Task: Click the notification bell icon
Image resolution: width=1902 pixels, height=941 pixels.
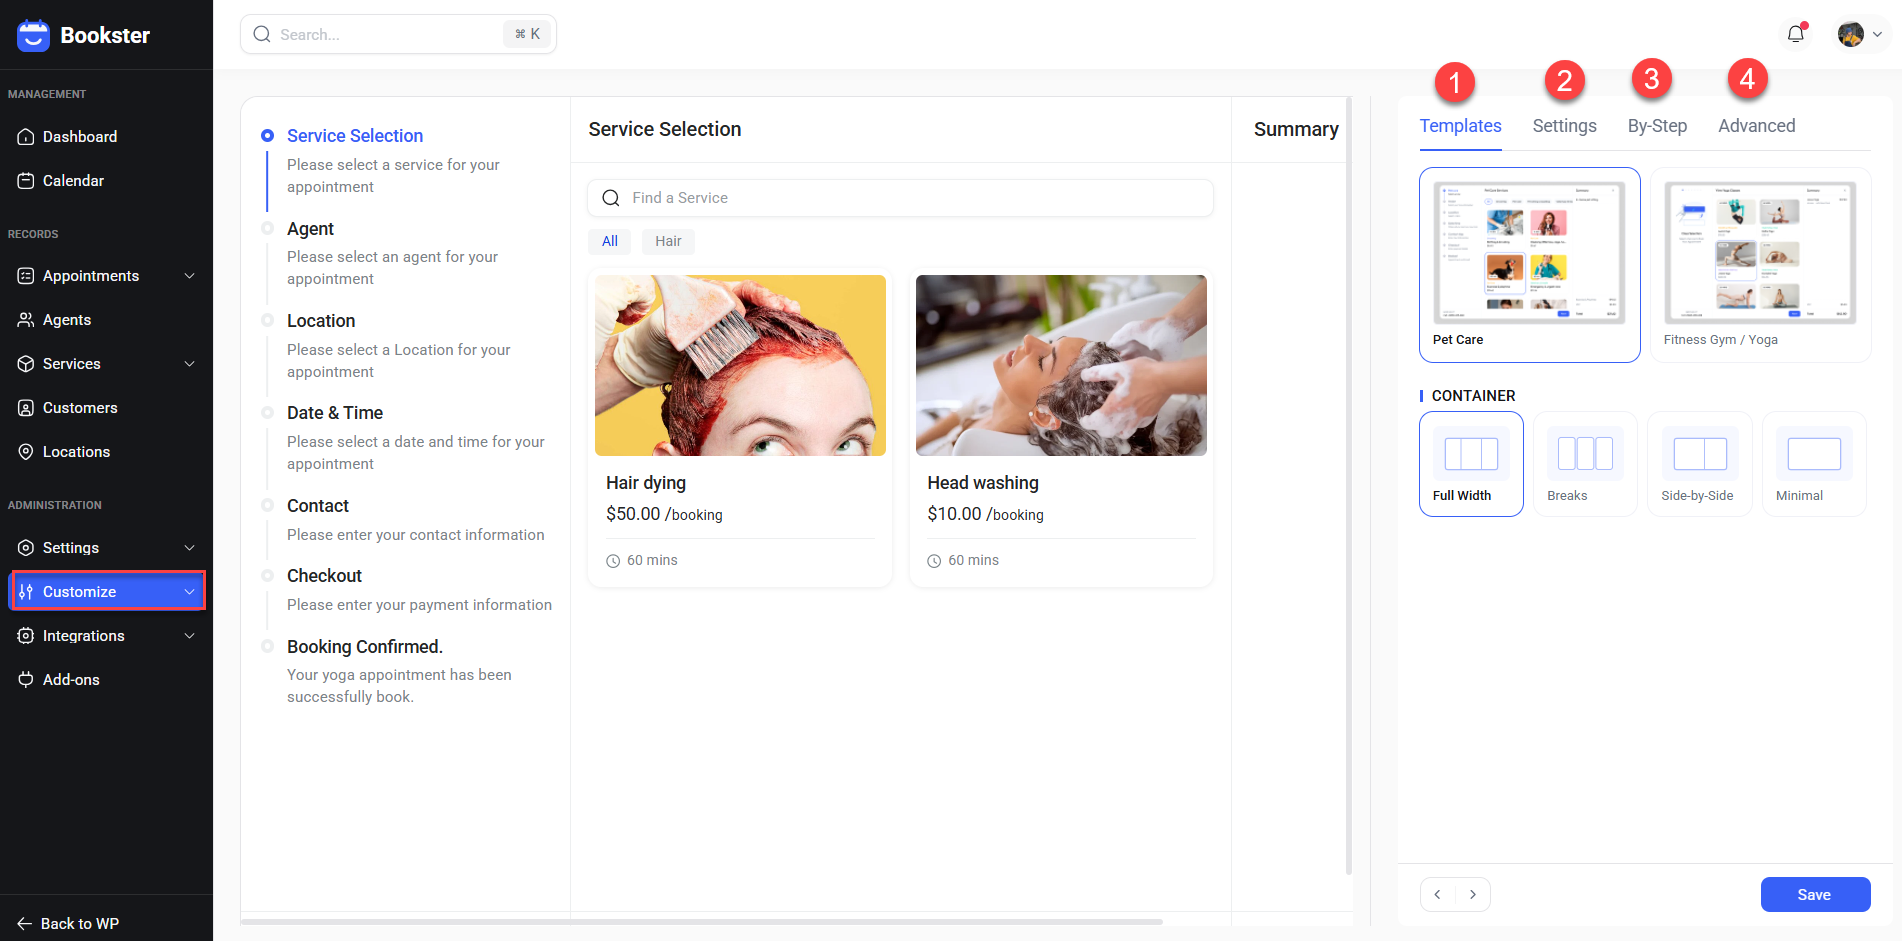Action: tap(1796, 34)
